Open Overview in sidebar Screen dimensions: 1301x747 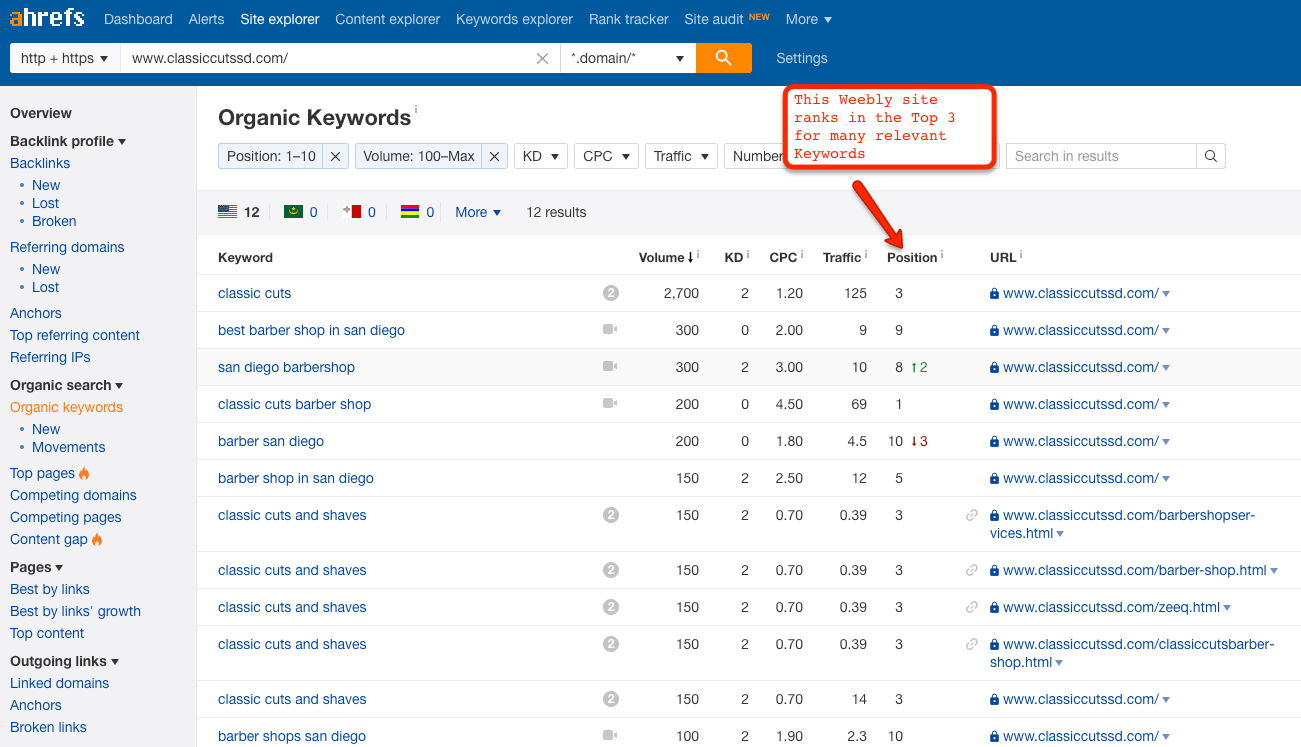click(41, 113)
